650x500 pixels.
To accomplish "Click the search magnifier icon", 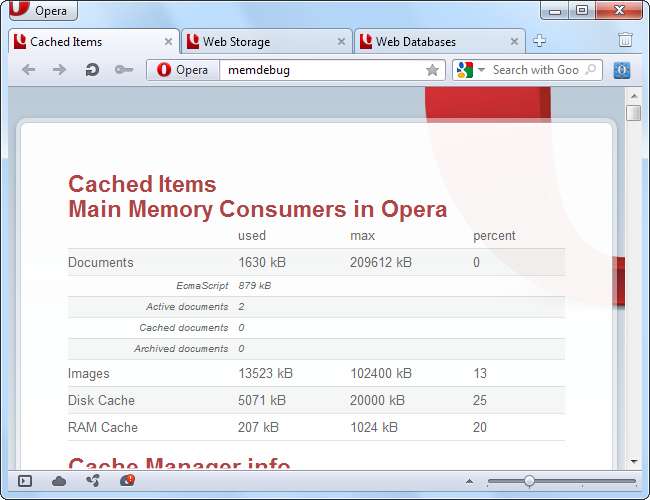I will 591,70.
